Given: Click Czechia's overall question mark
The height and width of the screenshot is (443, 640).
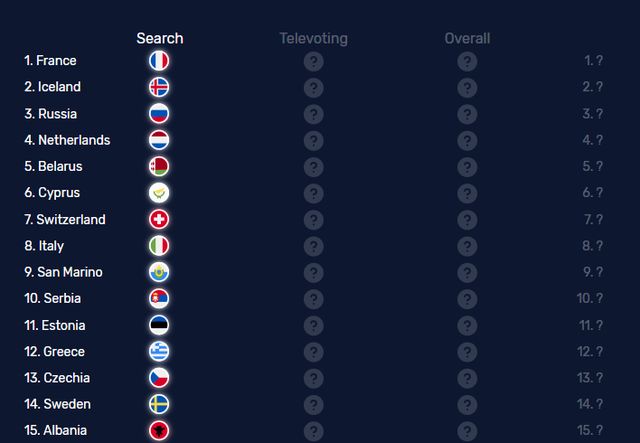Looking at the screenshot, I should pyautogui.click(x=467, y=378).
